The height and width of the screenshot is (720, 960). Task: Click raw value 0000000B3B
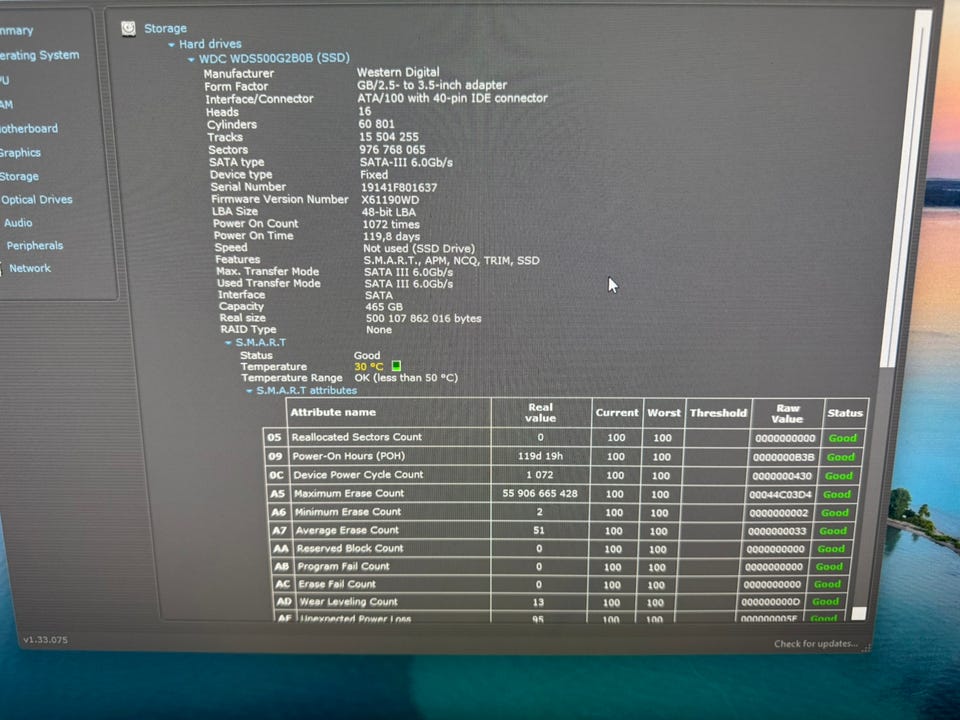coord(784,457)
